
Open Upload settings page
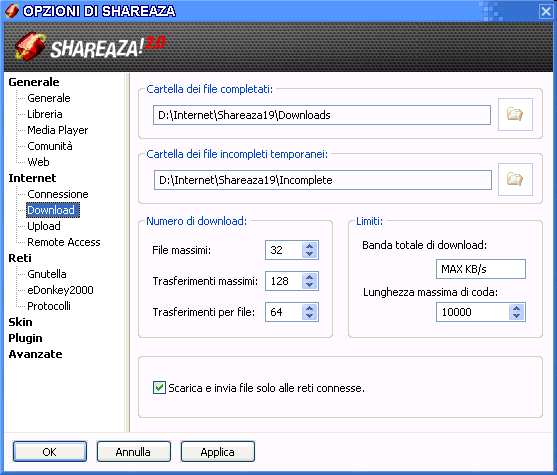[44, 226]
